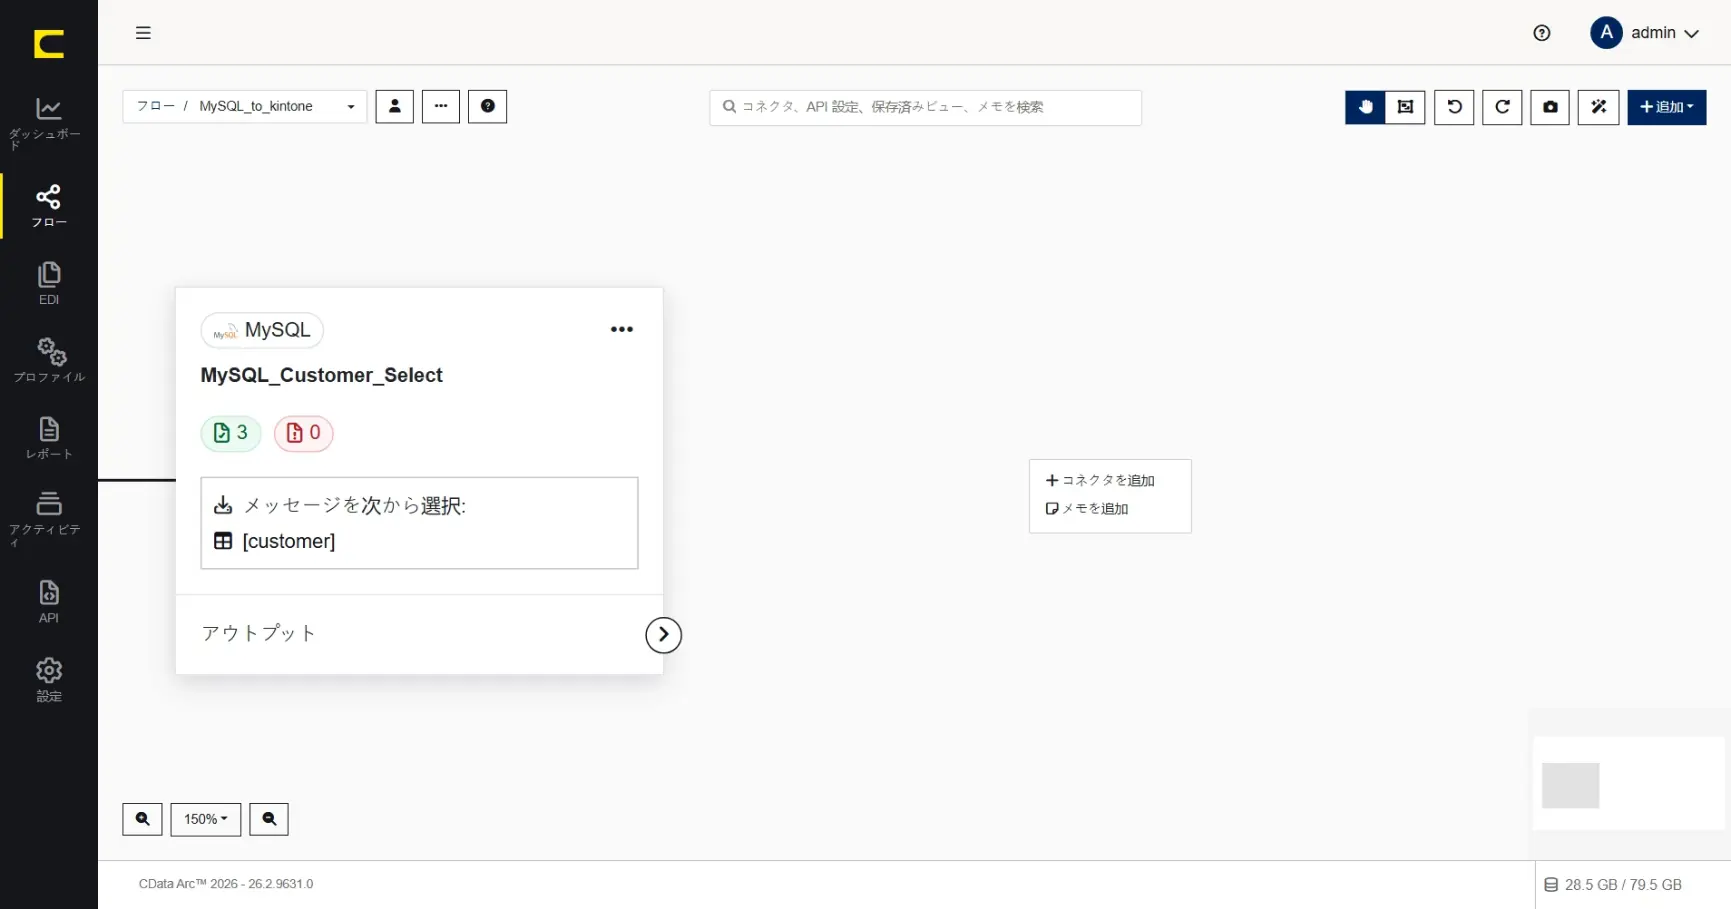1731x909 pixels.
Task: Open the flow ellipsis options button in toolbar
Action: click(440, 106)
